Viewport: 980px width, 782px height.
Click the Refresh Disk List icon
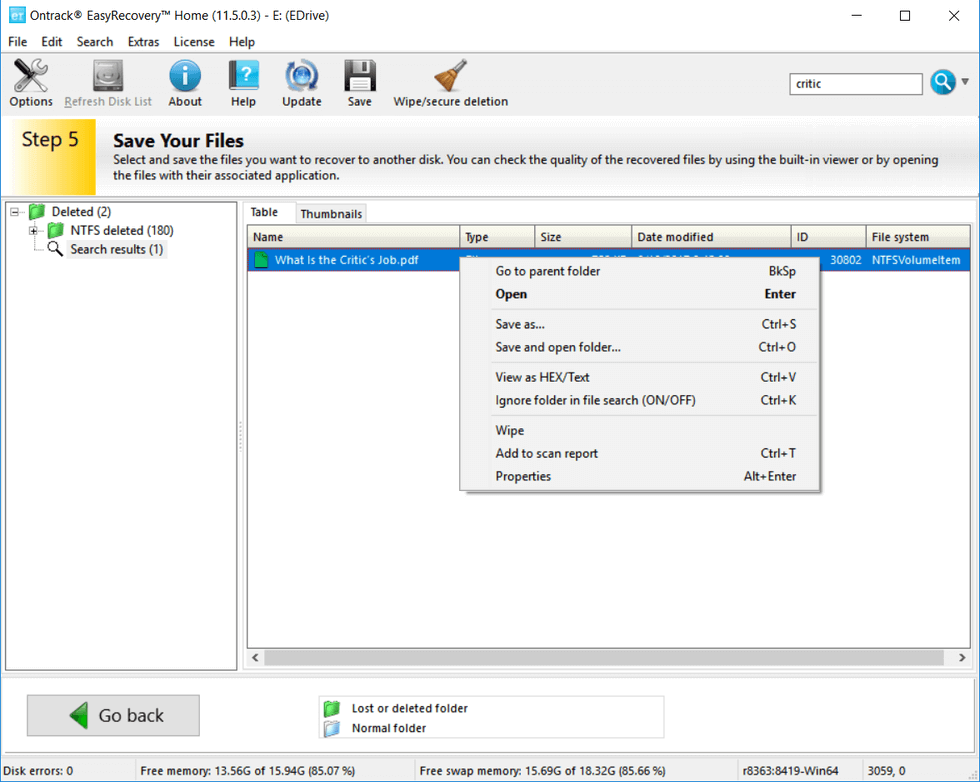(107, 75)
